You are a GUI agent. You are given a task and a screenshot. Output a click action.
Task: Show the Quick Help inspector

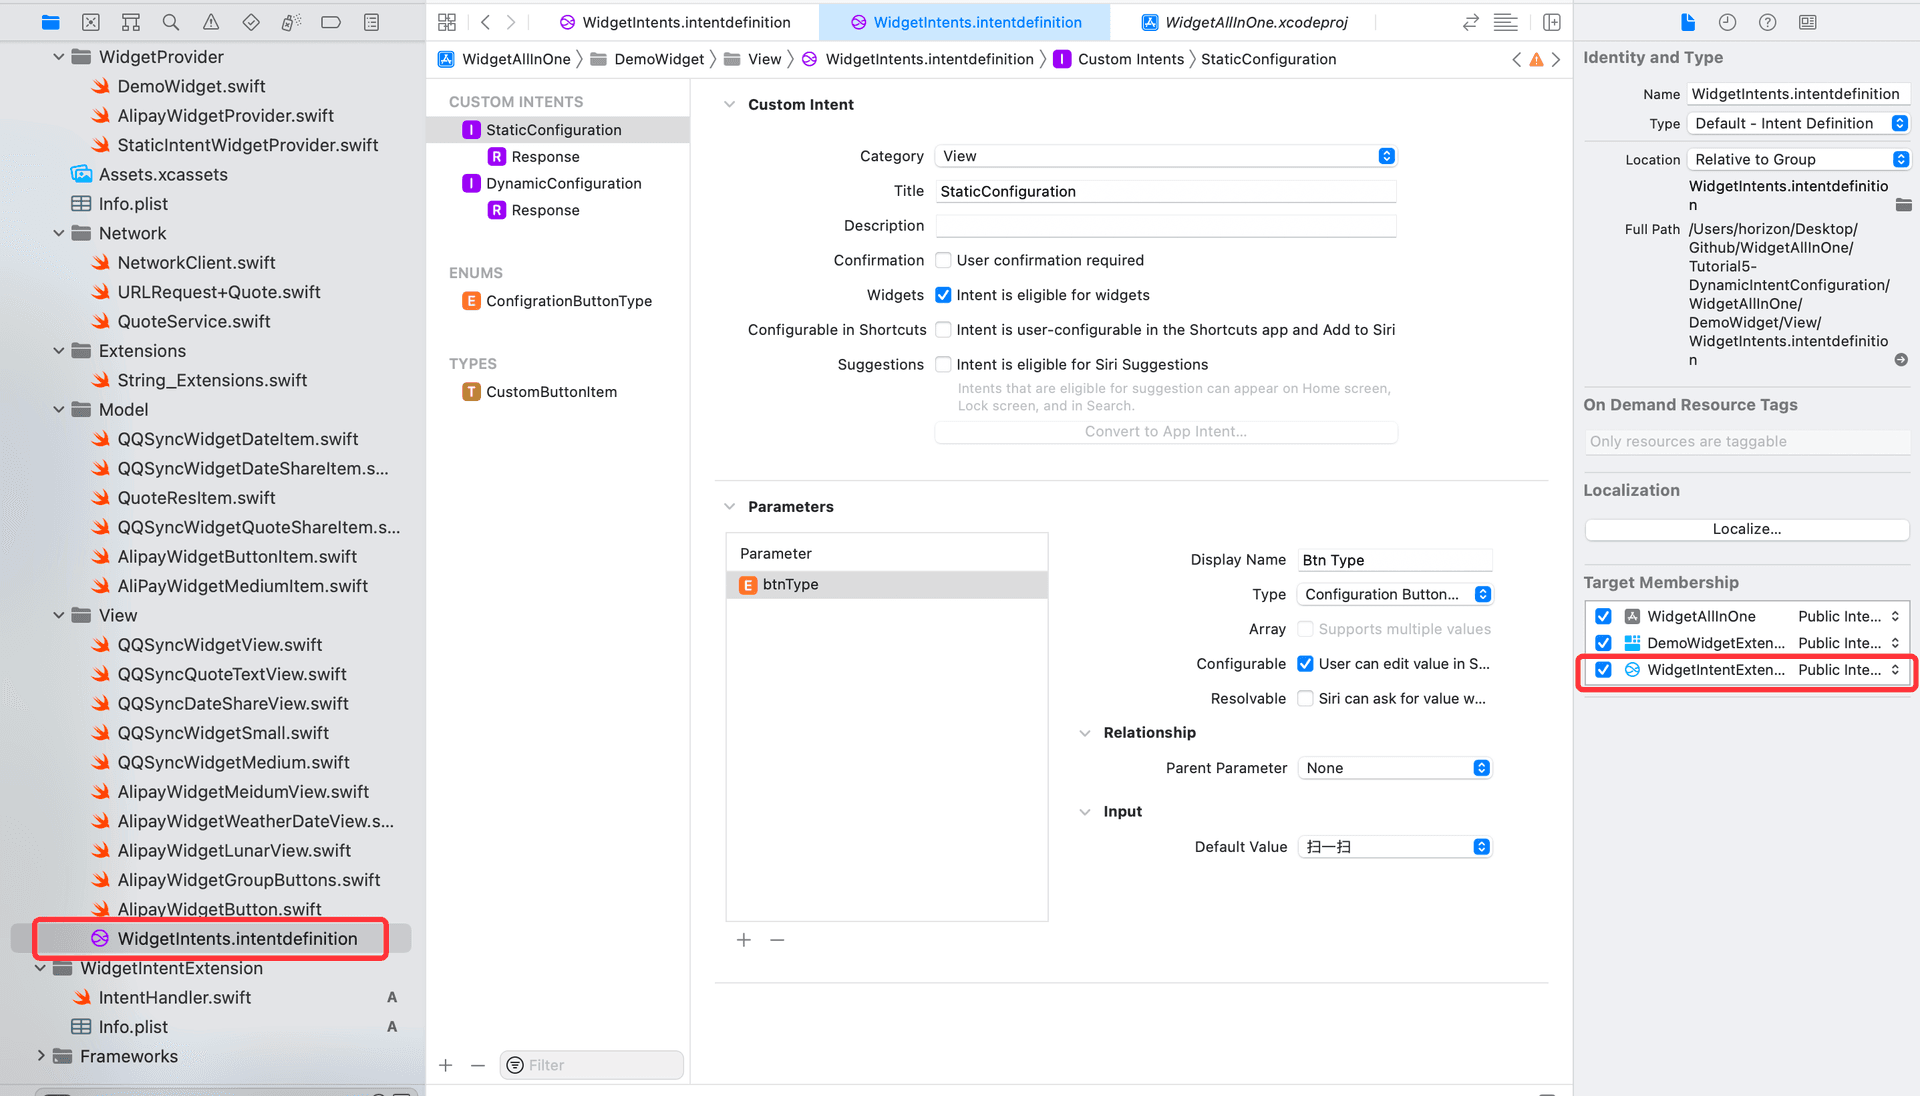coord(1767,22)
